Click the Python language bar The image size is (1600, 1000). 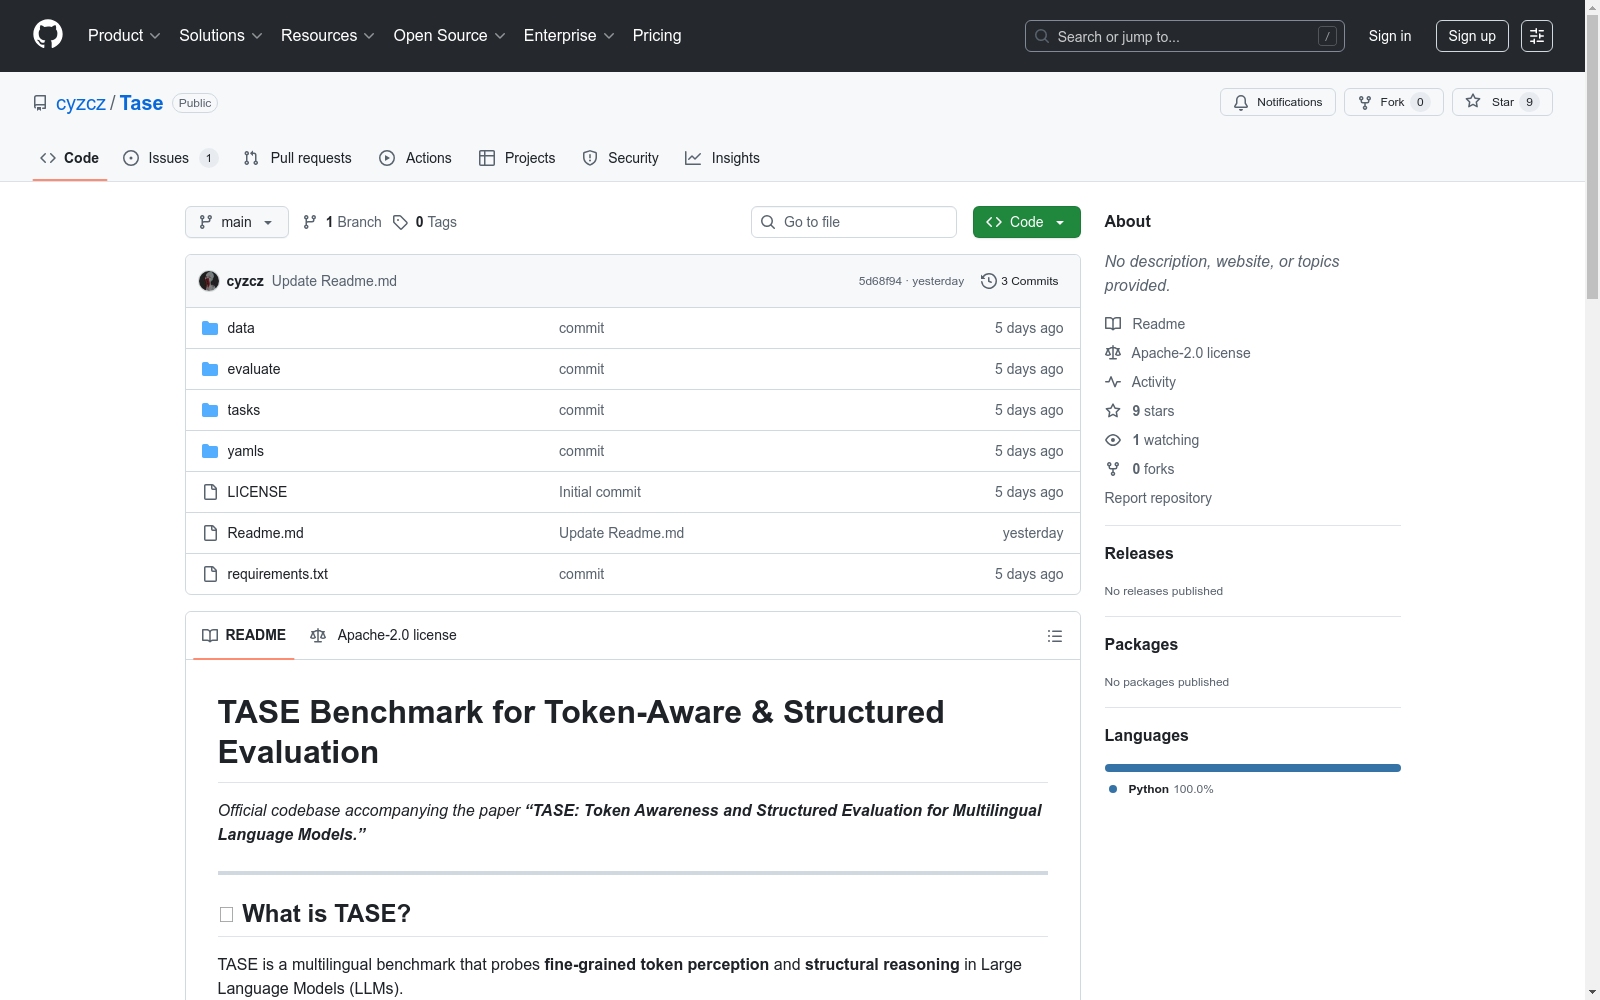tap(1253, 768)
